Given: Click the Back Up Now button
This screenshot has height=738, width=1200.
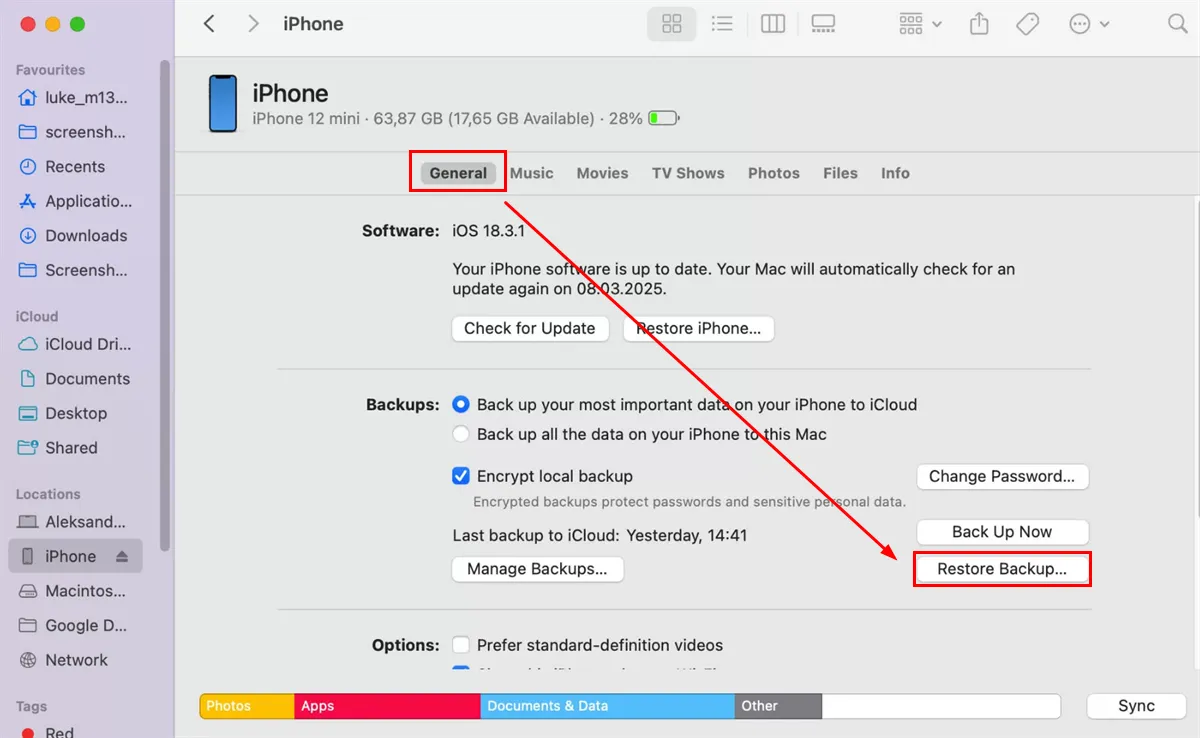Looking at the screenshot, I should (x=1001, y=532).
